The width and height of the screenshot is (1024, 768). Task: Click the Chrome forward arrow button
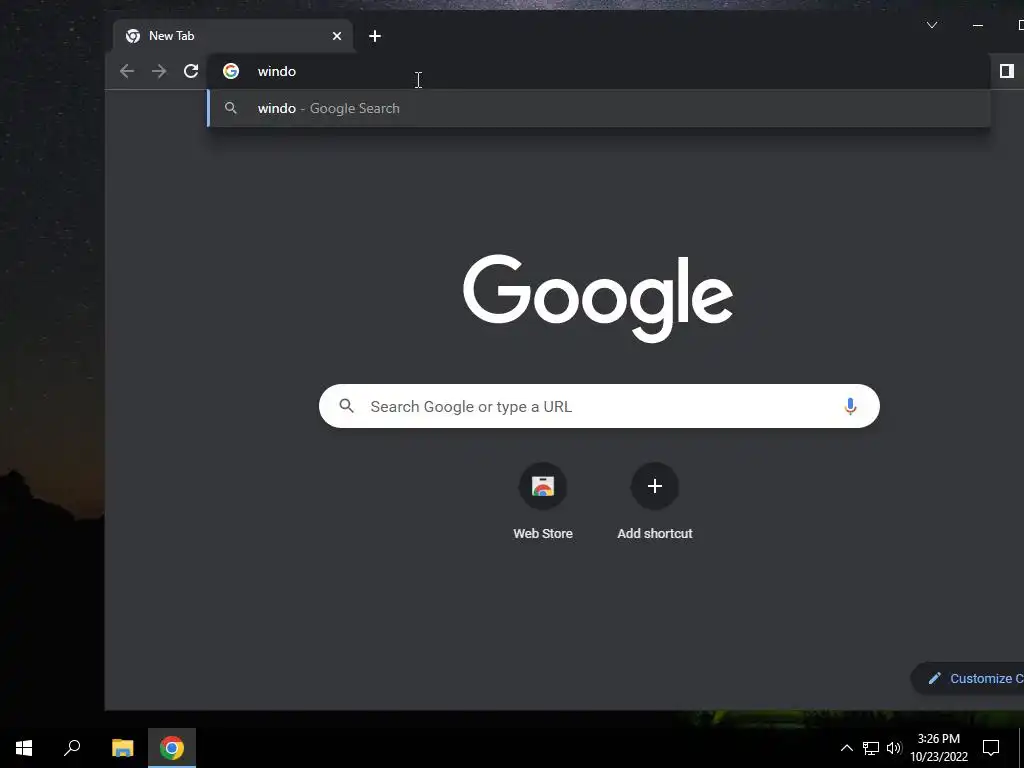tap(159, 71)
